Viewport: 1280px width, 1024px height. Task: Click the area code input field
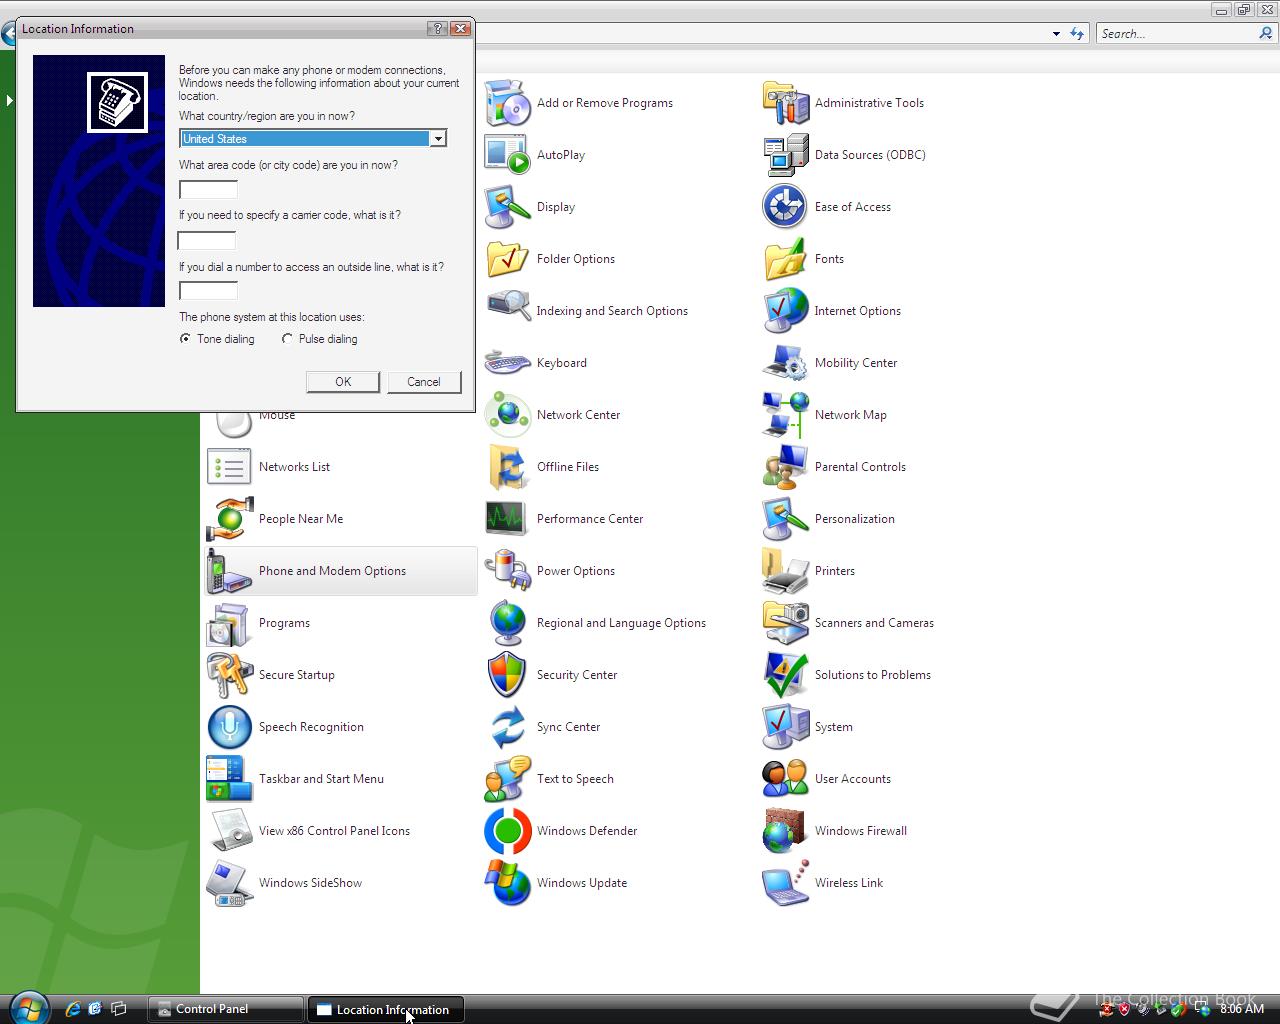click(208, 189)
